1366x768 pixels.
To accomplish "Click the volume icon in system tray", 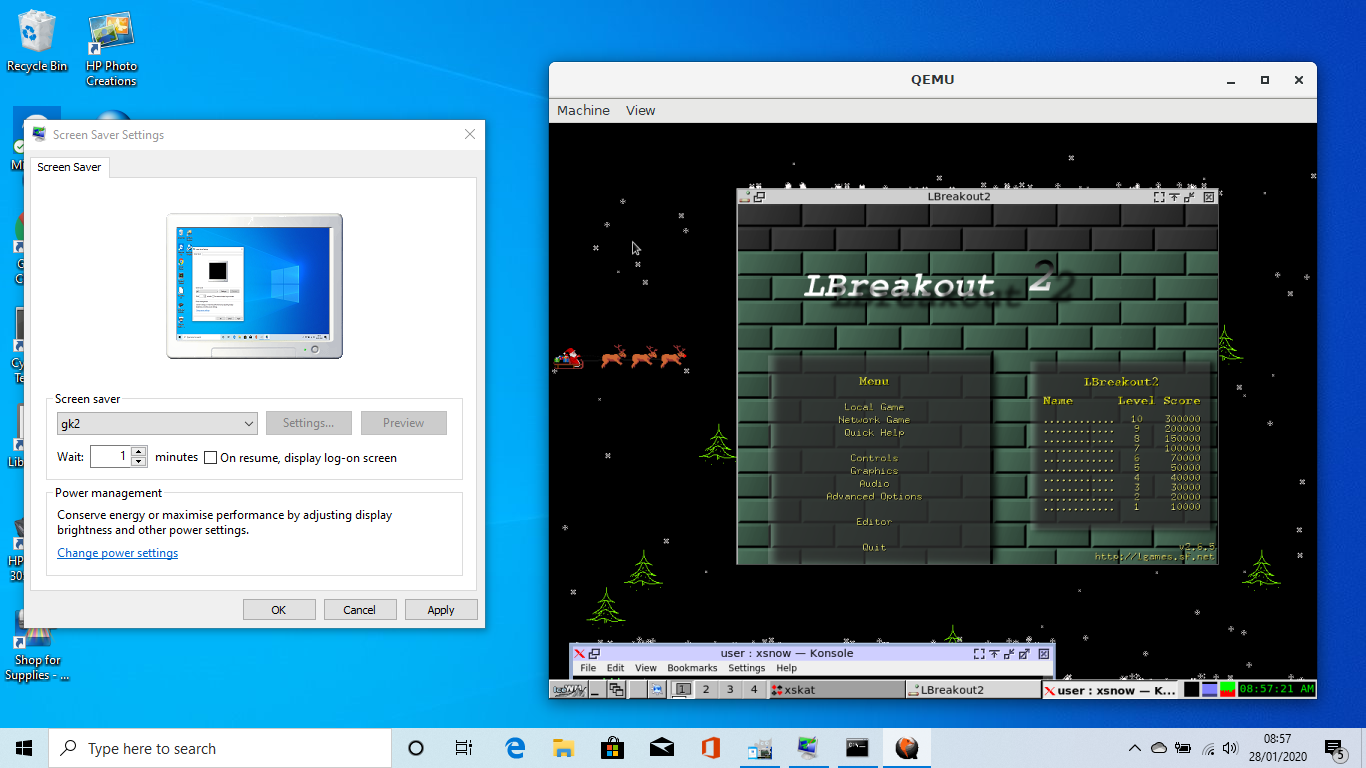I will [1231, 748].
